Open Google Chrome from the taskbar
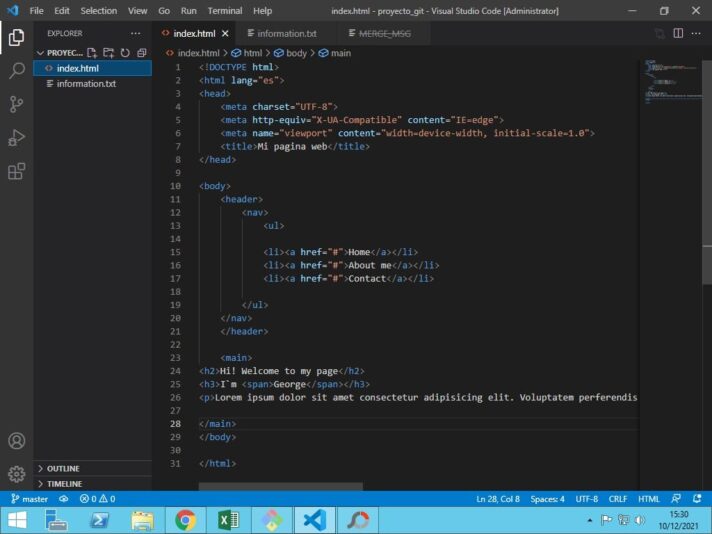712x534 pixels. tap(185, 520)
